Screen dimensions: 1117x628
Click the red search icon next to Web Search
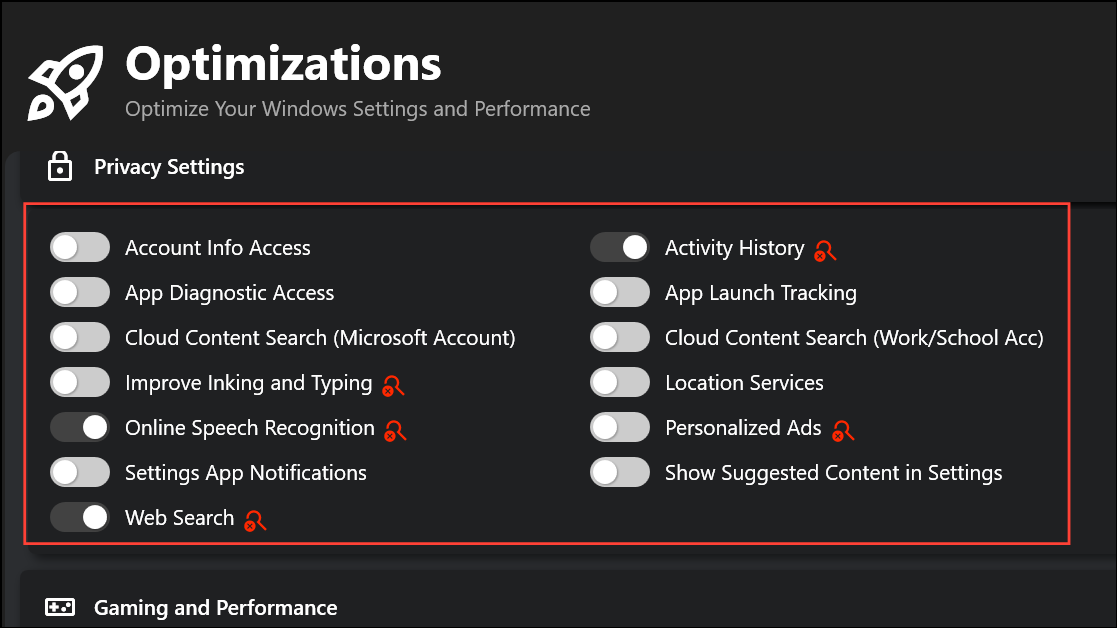pyautogui.click(x=255, y=520)
